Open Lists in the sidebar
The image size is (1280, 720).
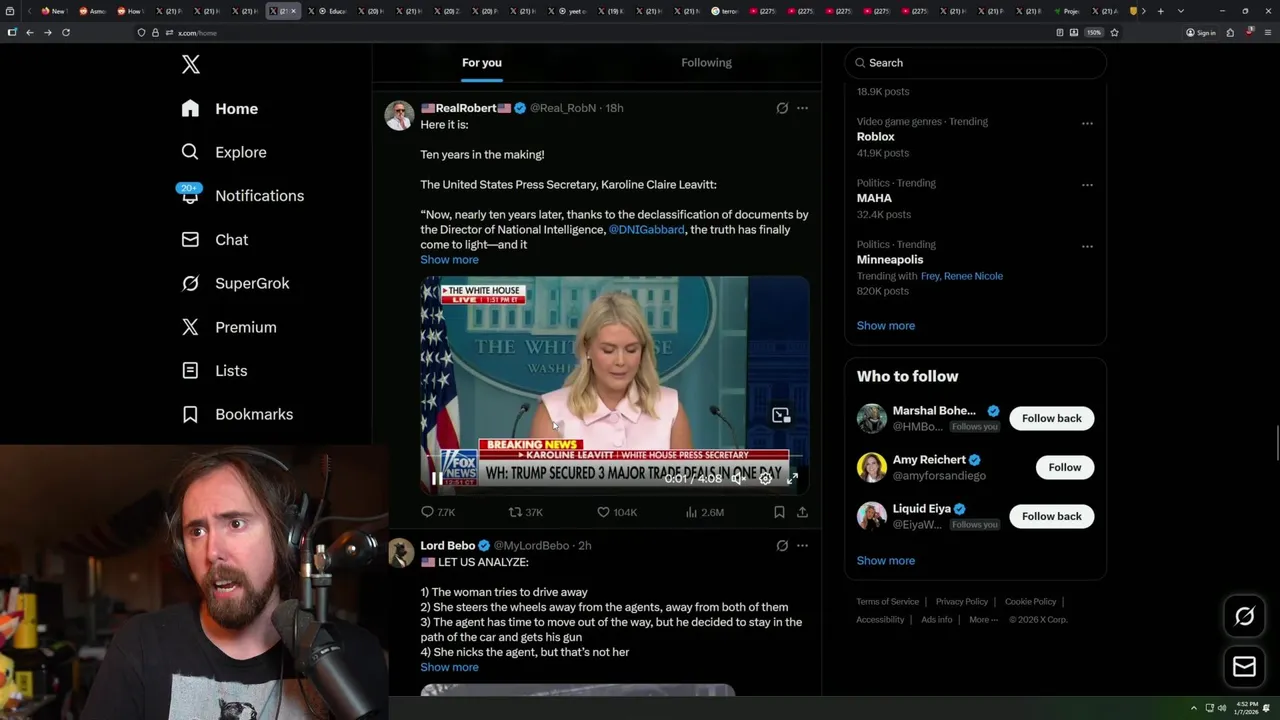[215, 371]
